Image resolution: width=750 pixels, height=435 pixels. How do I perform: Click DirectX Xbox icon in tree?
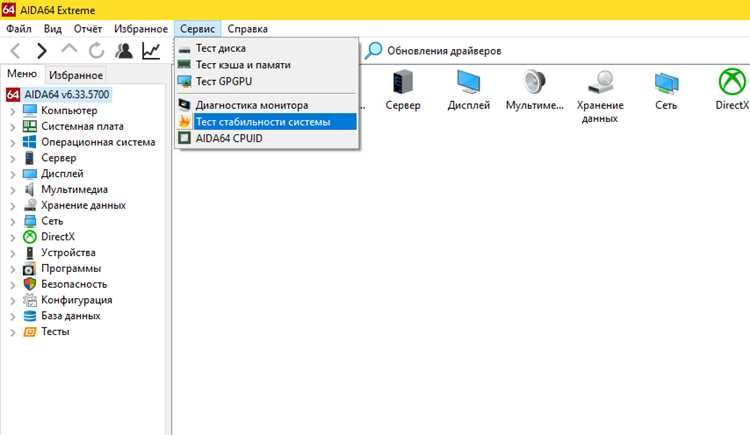pyautogui.click(x=30, y=237)
